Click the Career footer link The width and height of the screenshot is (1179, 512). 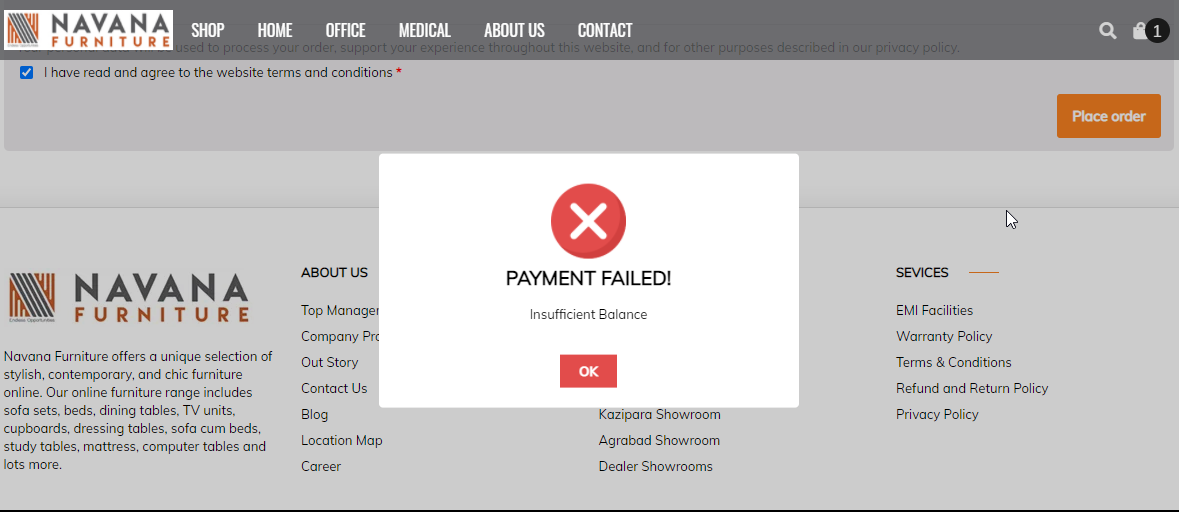coord(321,466)
